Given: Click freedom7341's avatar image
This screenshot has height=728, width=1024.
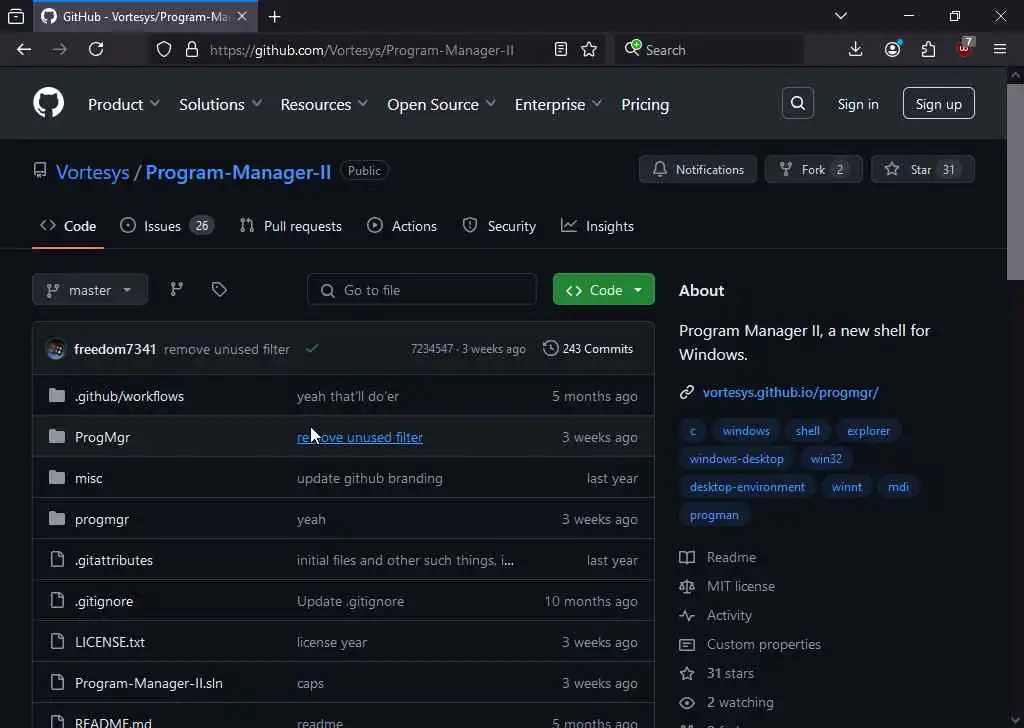Looking at the screenshot, I should pyautogui.click(x=56, y=349).
